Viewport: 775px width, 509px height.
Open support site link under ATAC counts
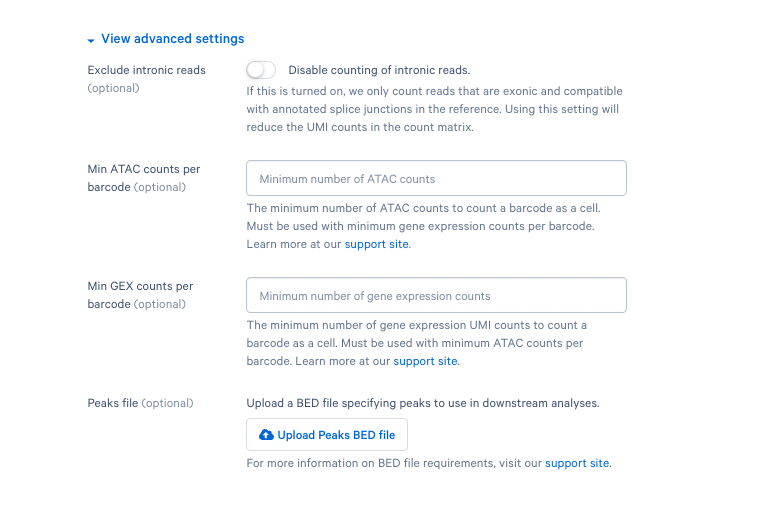pyautogui.click(x=377, y=244)
